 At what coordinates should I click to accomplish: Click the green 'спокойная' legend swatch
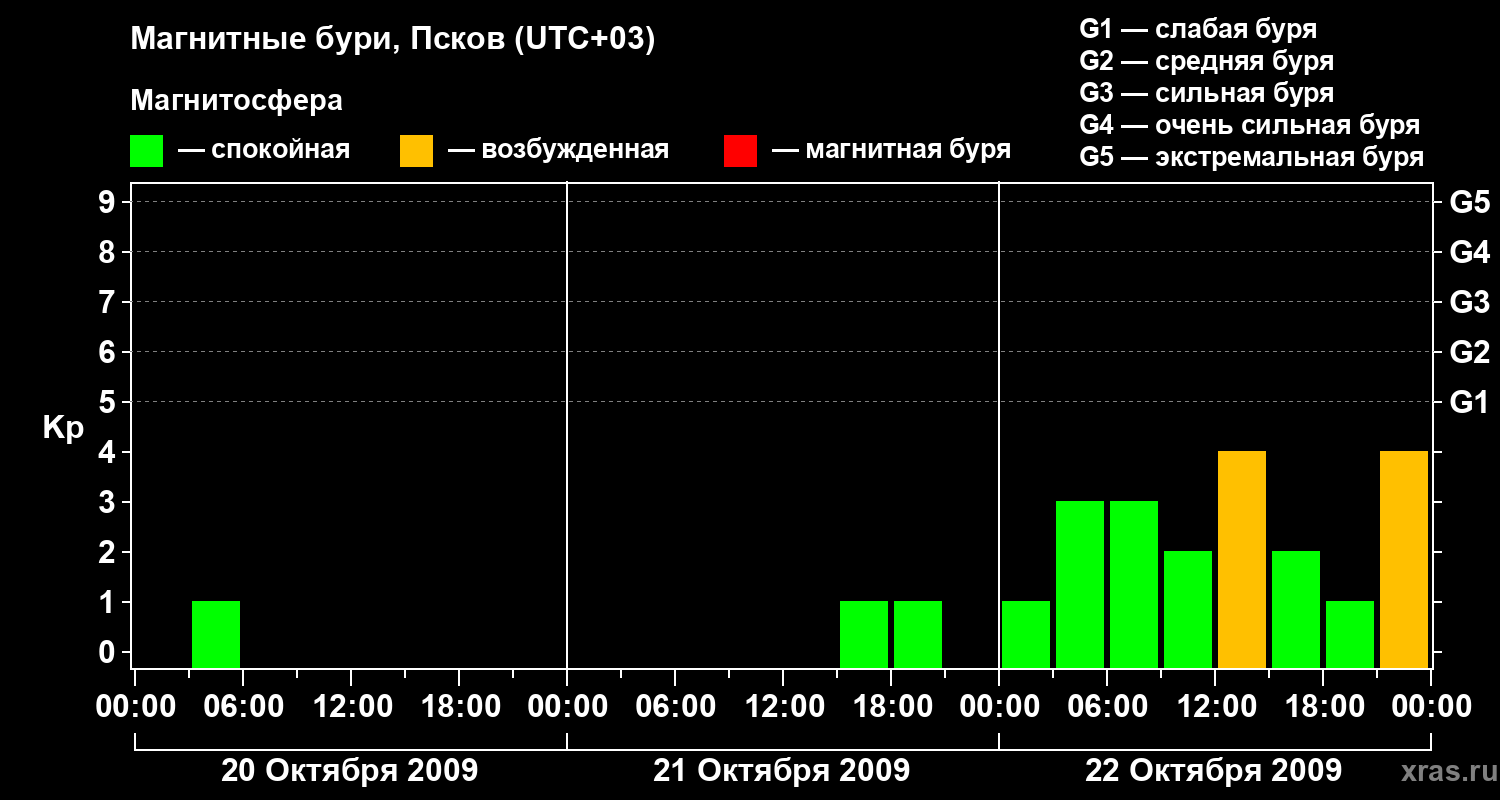[146, 151]
